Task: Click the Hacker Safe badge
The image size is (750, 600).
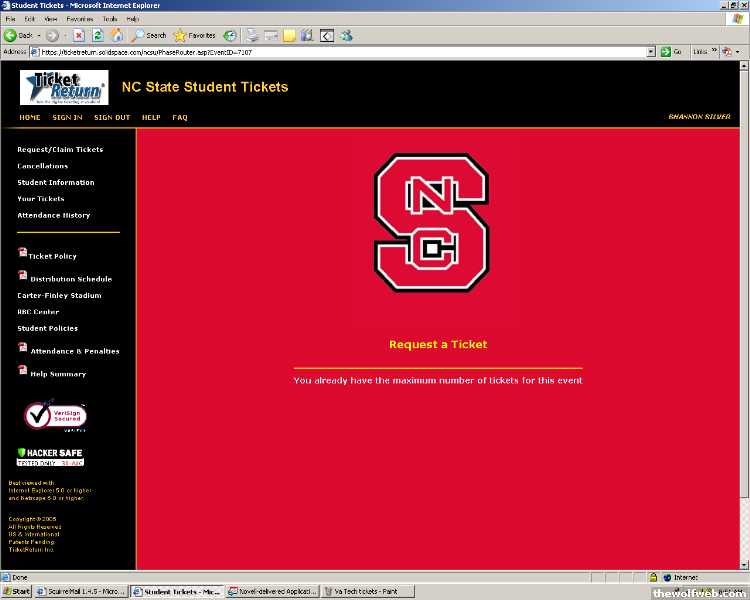Action: pyautogui.click(x=50, y=457)
